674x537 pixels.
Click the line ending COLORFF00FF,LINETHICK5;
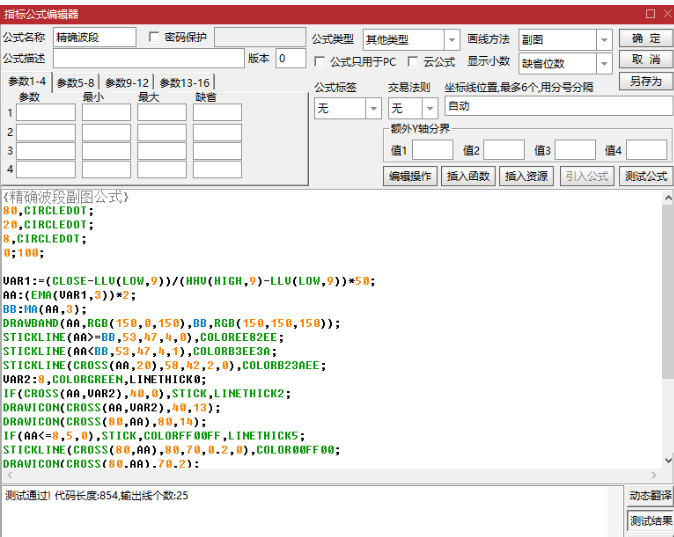tap(154, 436)
